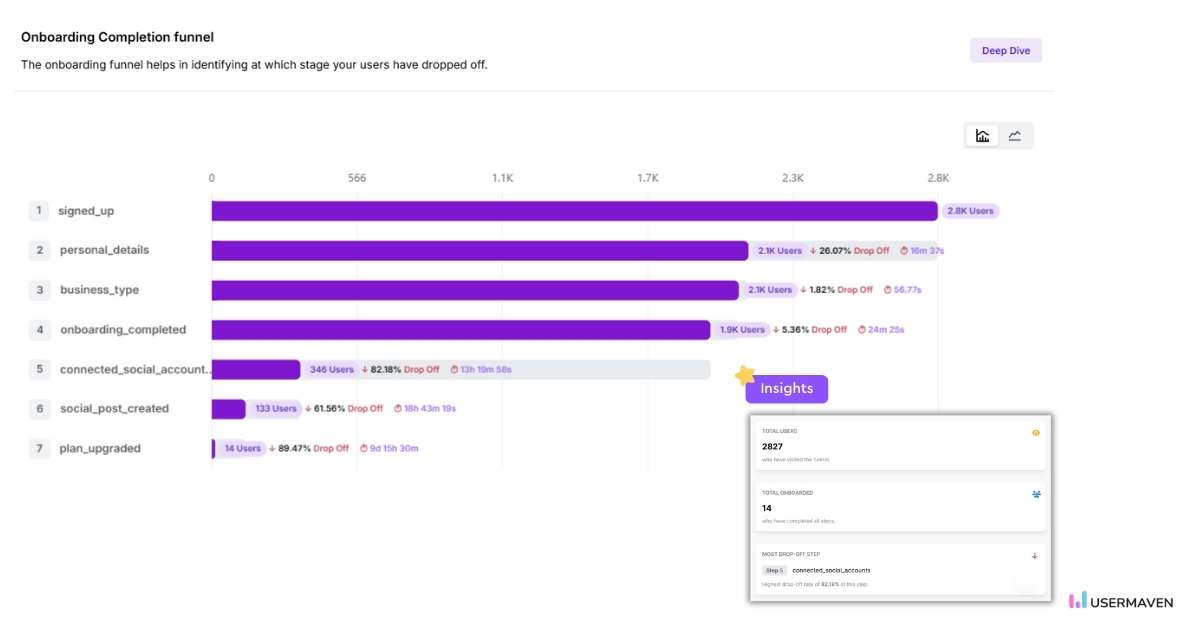Click the timer icon on personal_details row

click(x=904, y=251)
